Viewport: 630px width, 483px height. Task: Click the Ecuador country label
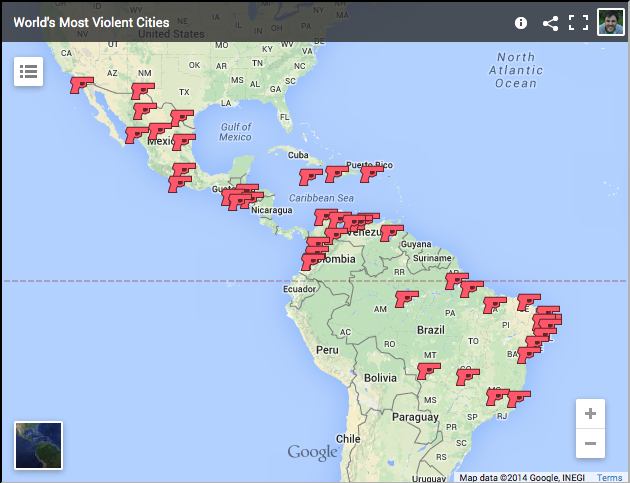(x=299, y=289)
